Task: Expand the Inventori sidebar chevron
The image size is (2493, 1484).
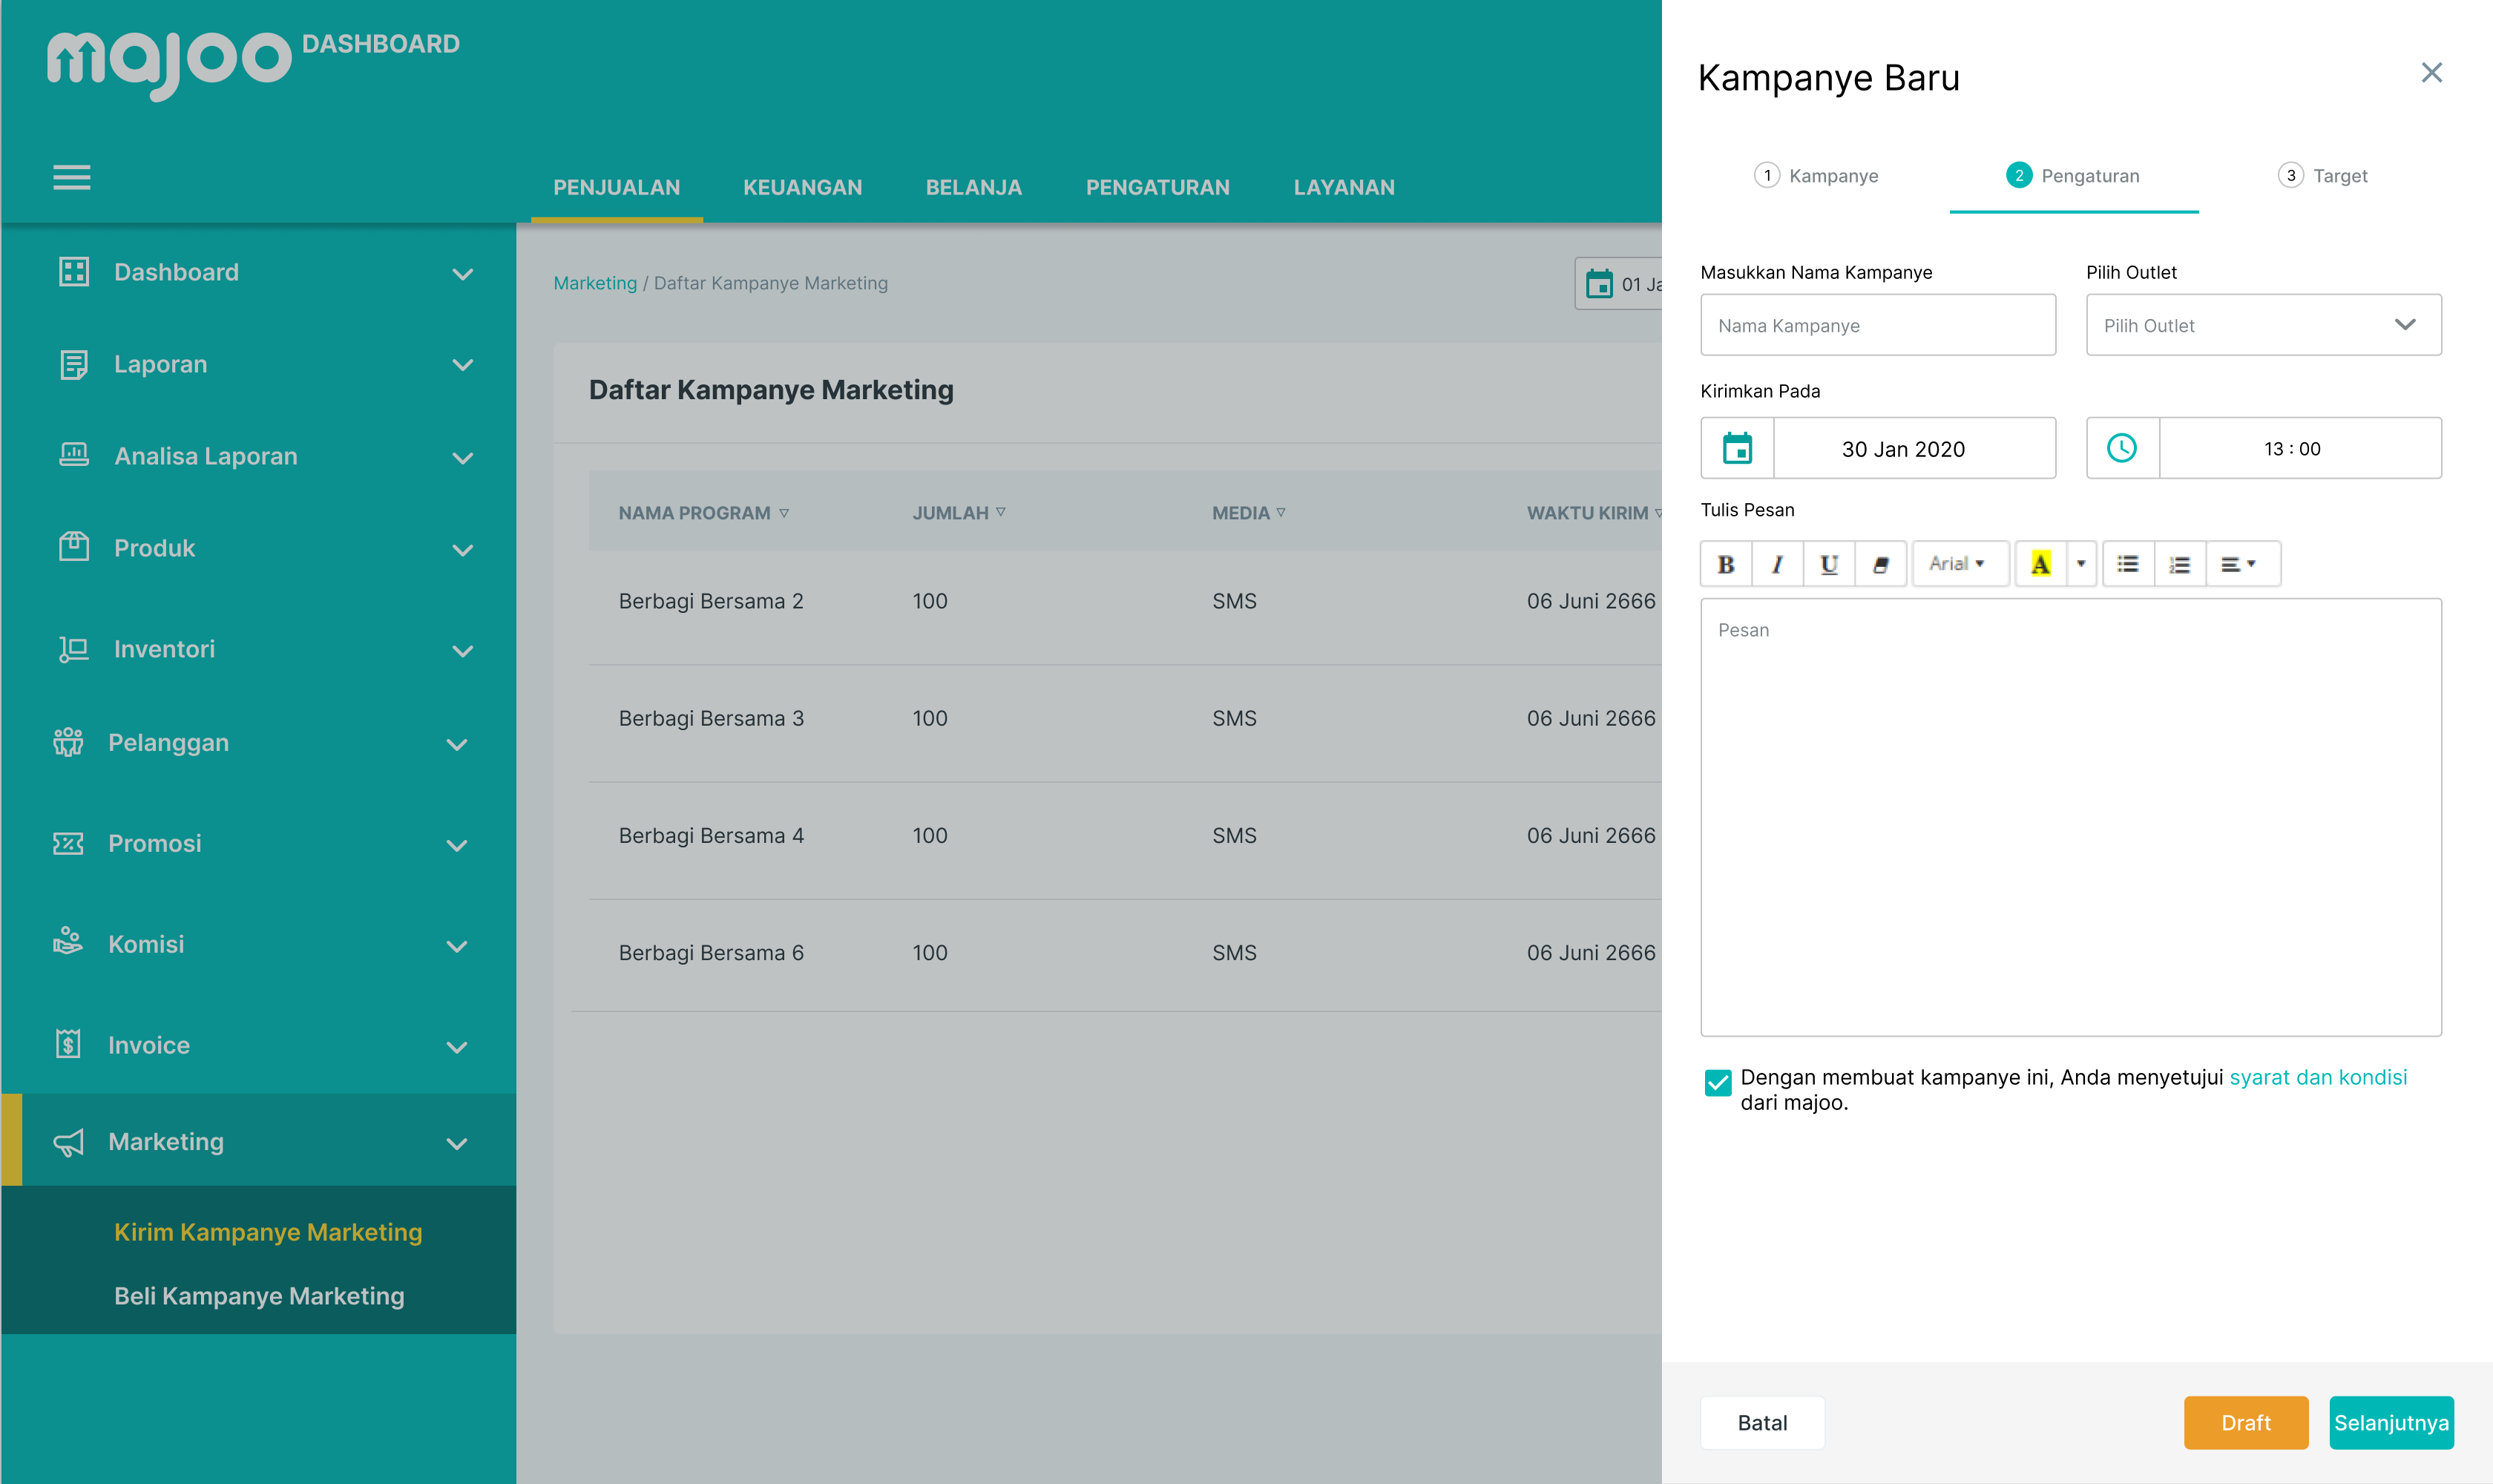Action: 462,651
